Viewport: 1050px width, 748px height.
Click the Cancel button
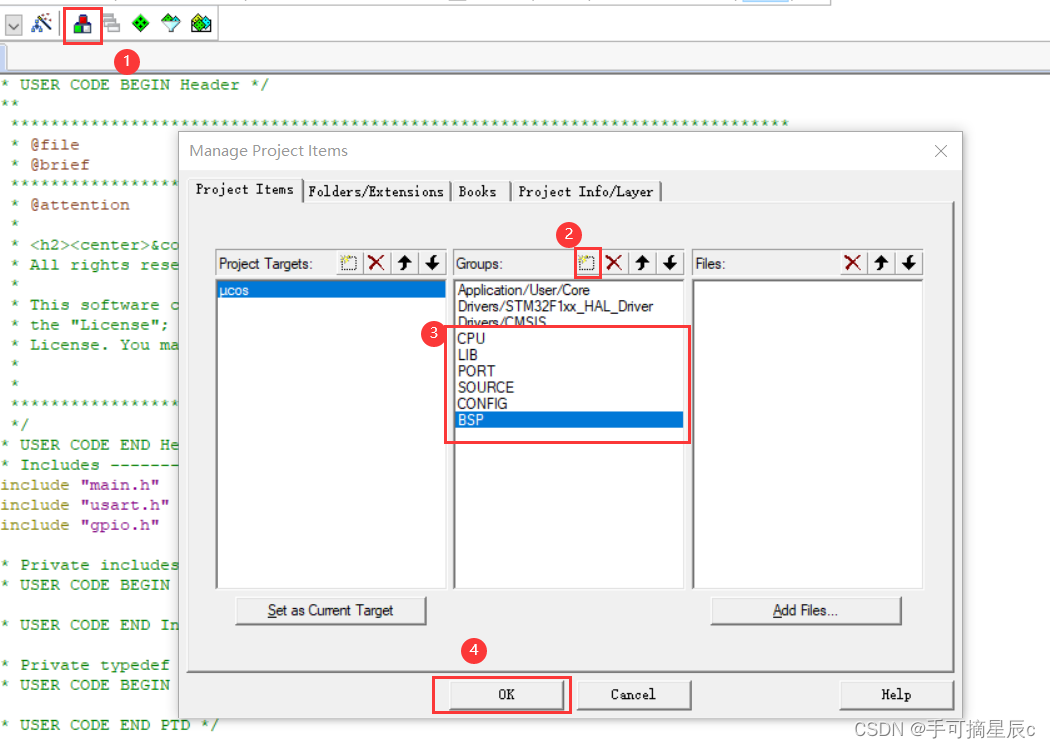633,694
